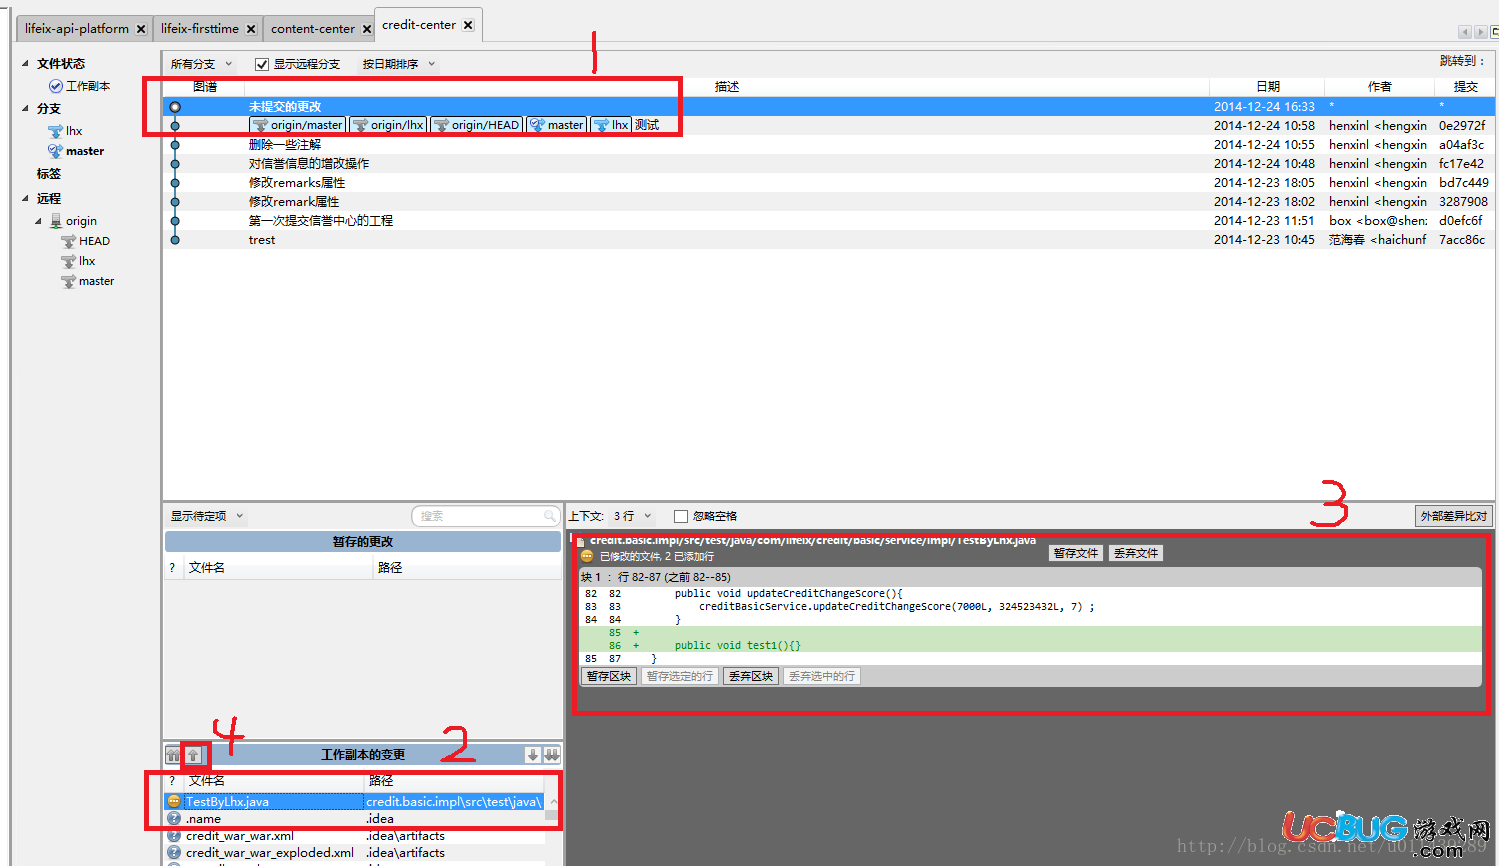Open the context lines (3 行) dropdown
This screenshot has height=866, width=1499.
(633, 516)
